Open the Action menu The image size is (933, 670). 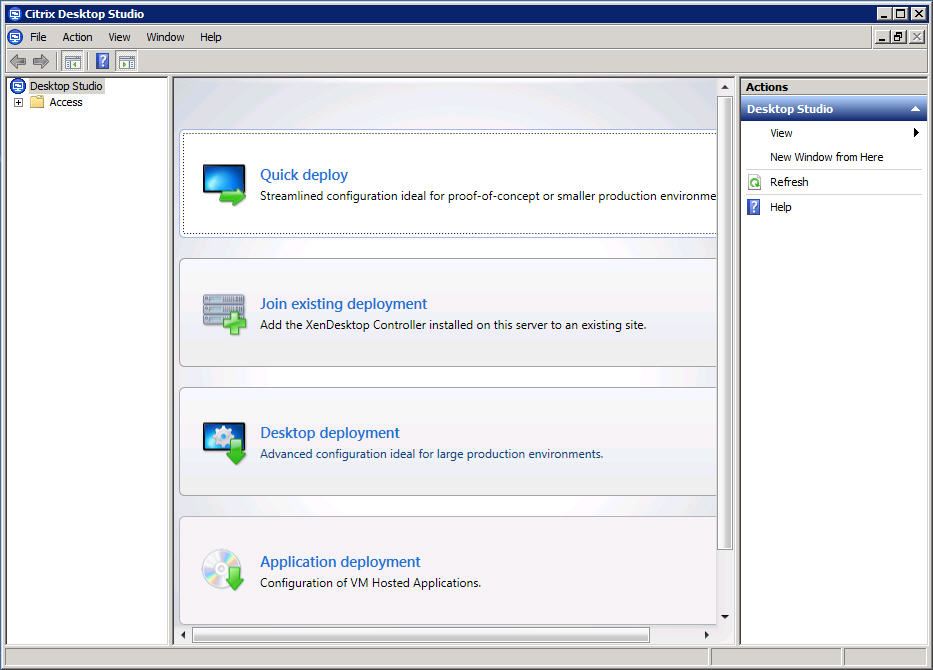[77, 37]
